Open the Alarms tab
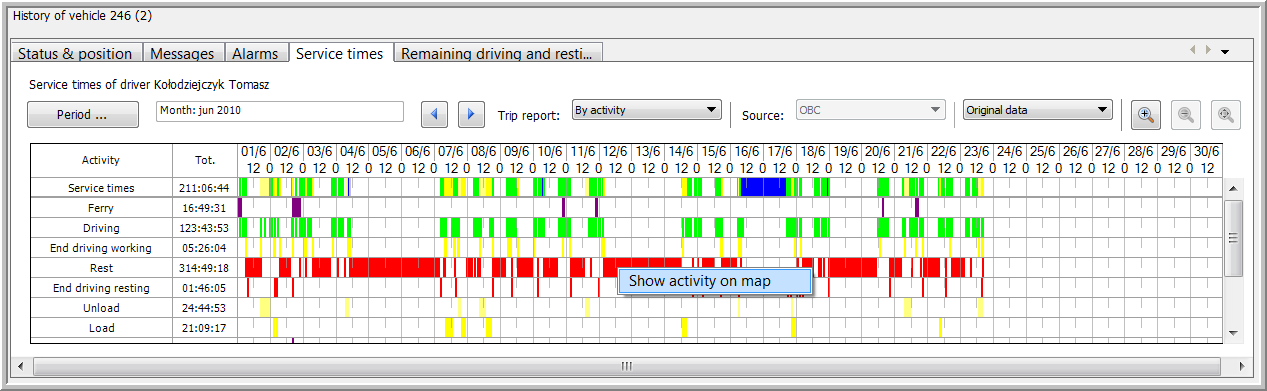1267x391 pixels. (x=255, y=54)
